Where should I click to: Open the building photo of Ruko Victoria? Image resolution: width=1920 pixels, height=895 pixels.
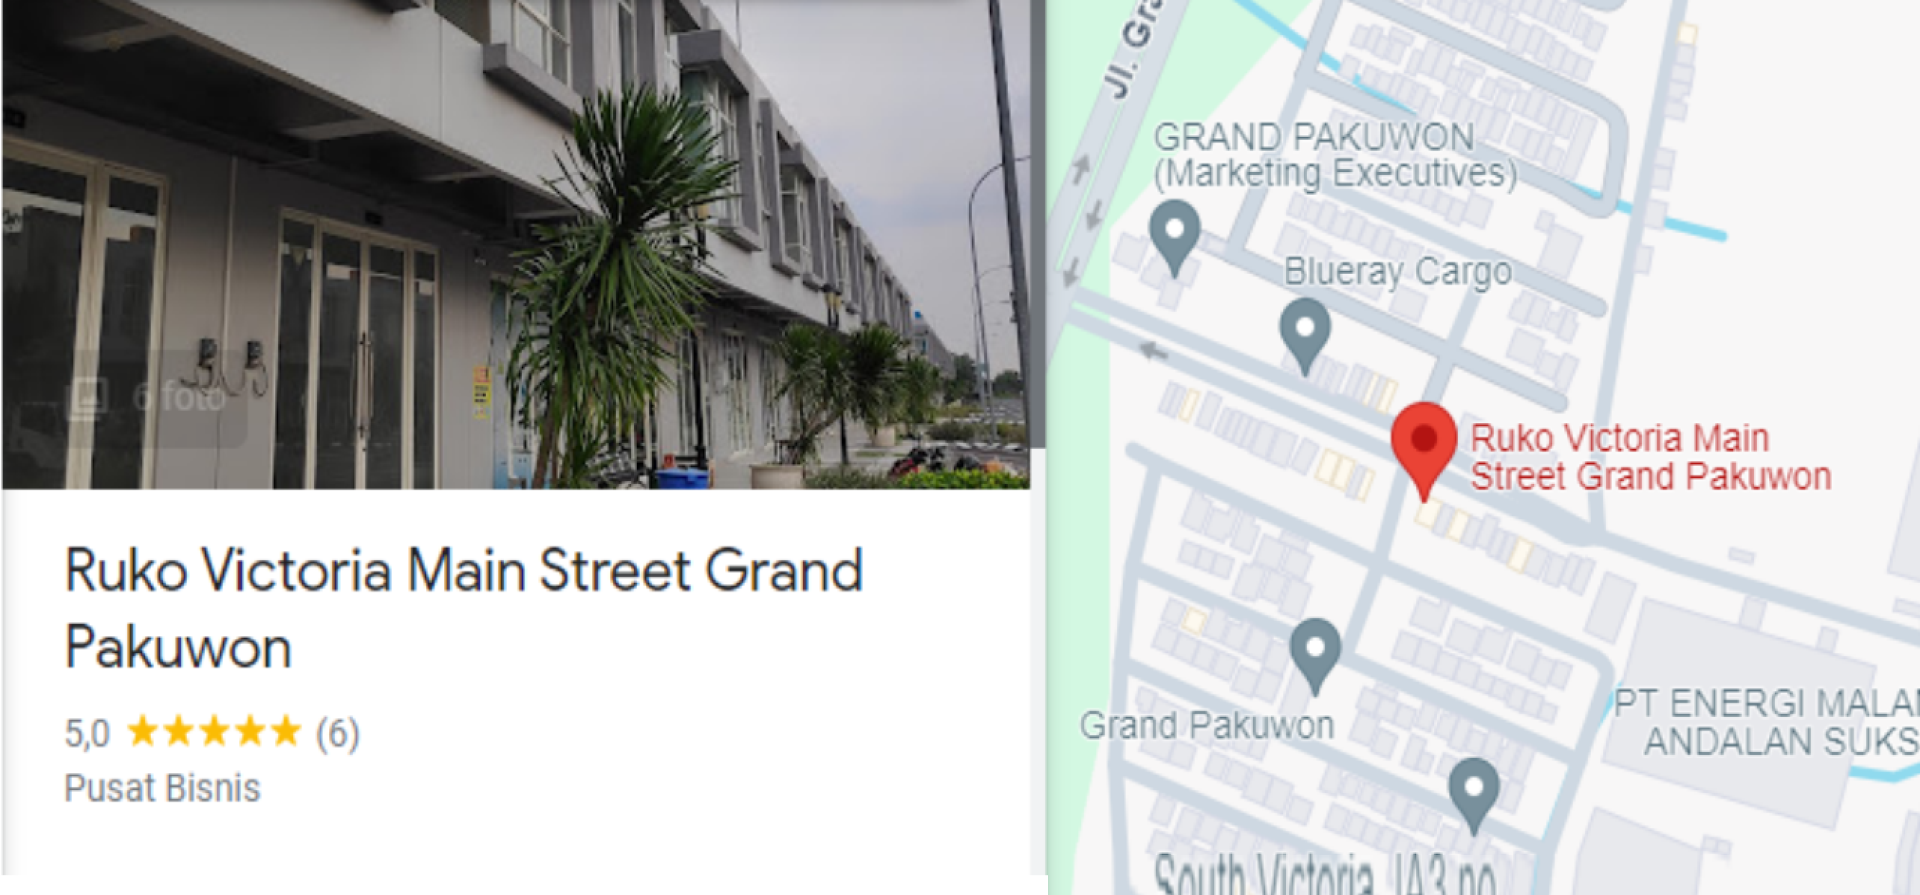(516, 244)
